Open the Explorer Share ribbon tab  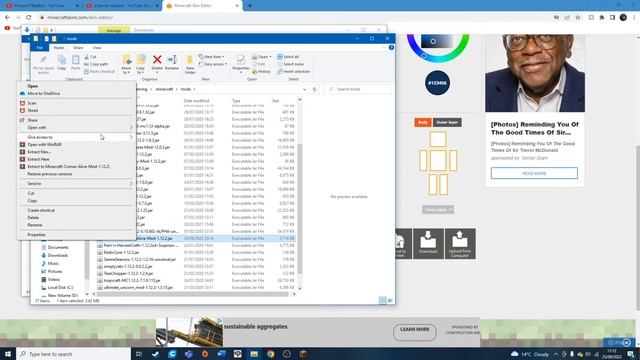[78, 48]
